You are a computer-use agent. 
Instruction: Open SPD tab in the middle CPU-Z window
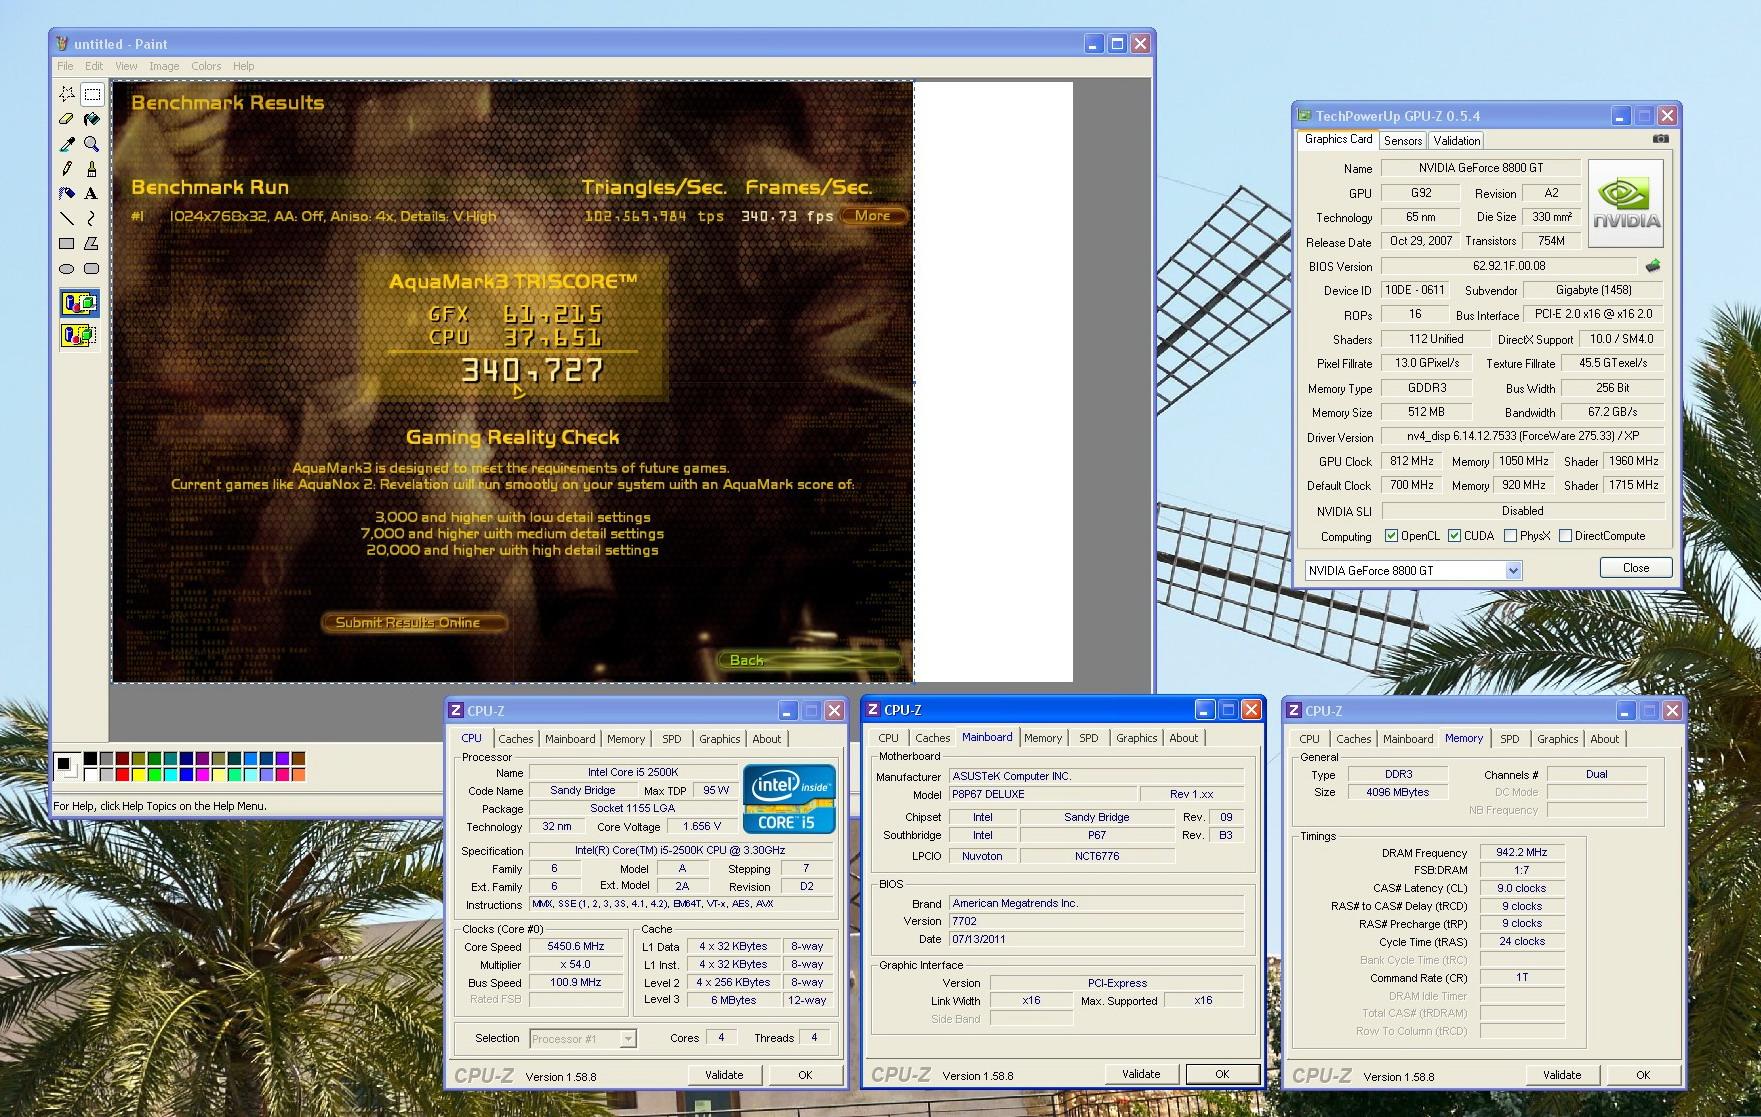pos(1088,738)
